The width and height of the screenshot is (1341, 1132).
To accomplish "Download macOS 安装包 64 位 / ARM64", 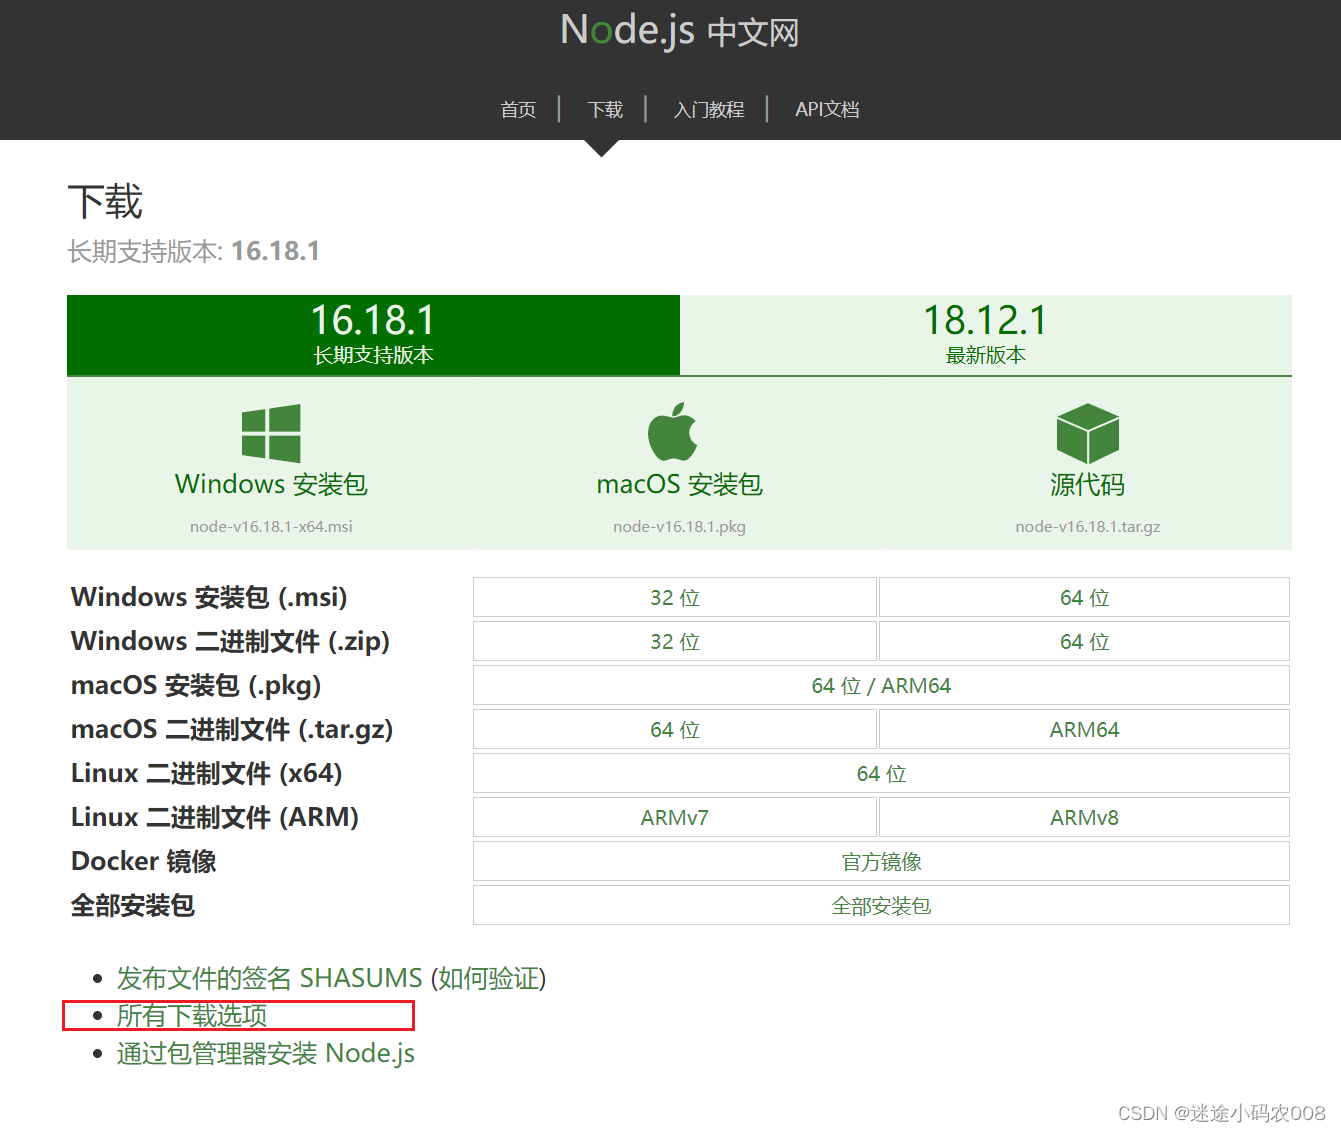I will tap(881, 685).
